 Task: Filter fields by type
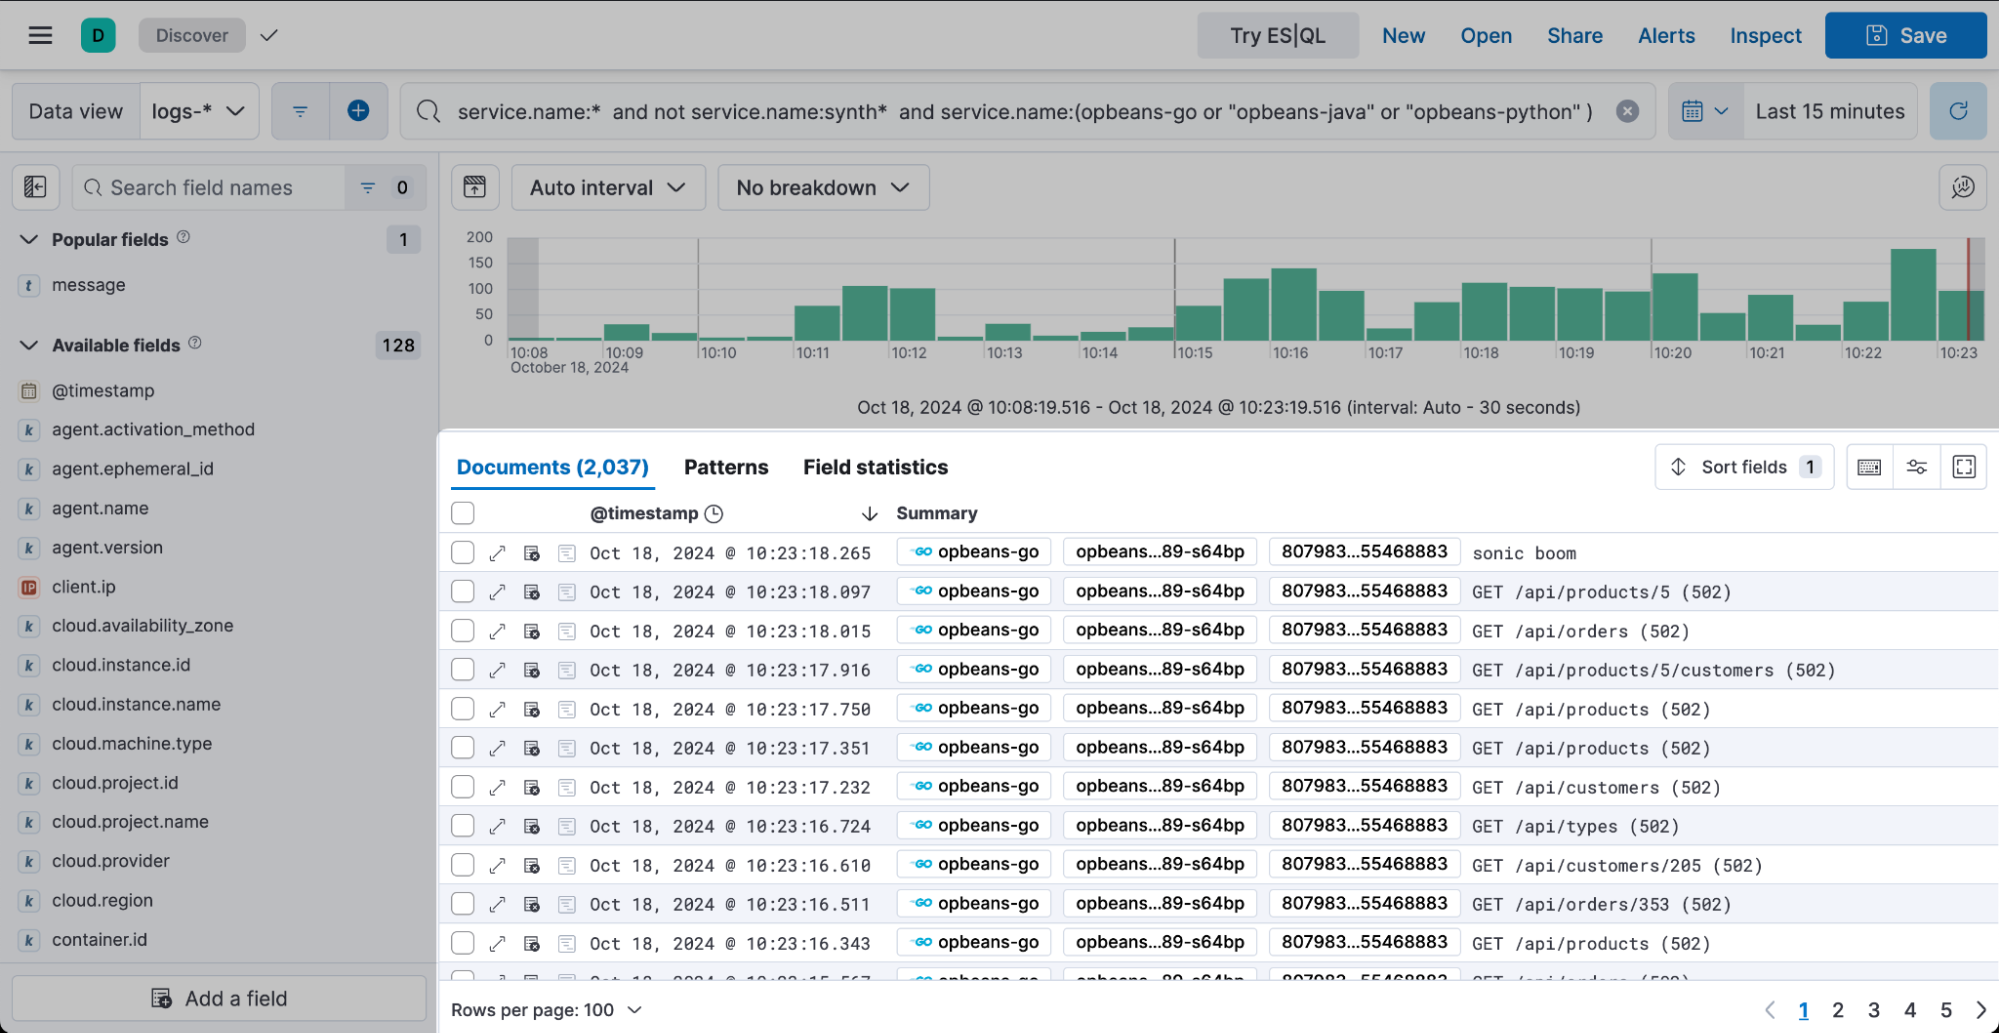(x=385, y=188)
